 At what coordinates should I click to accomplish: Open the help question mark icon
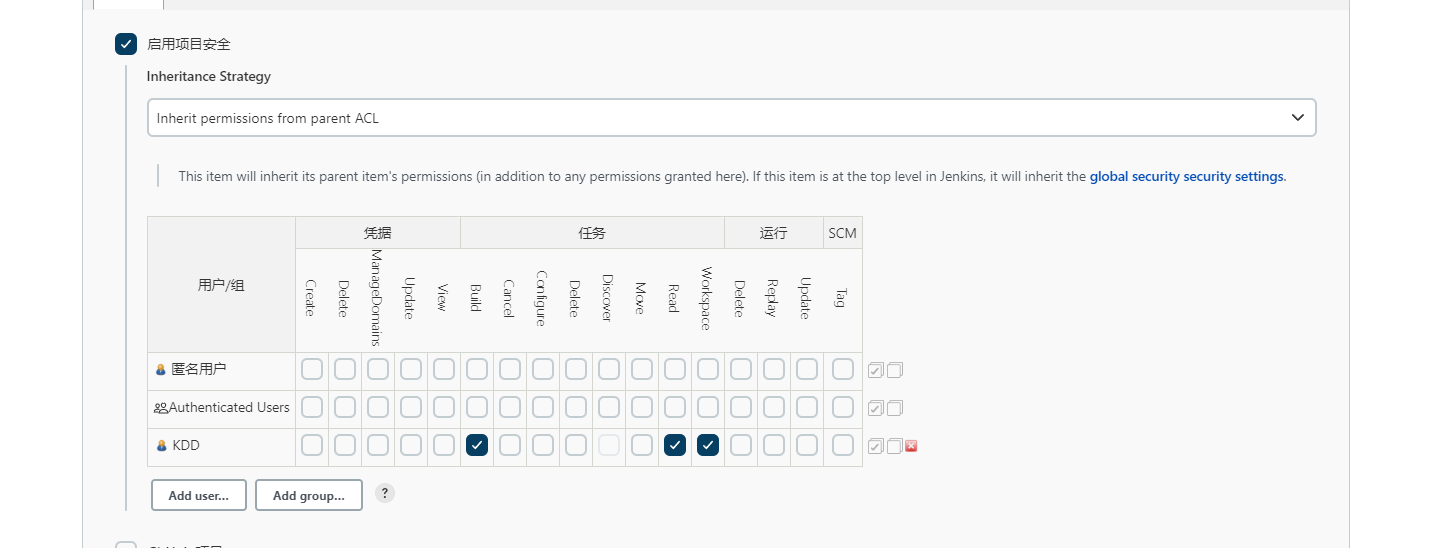pos(385,493)
